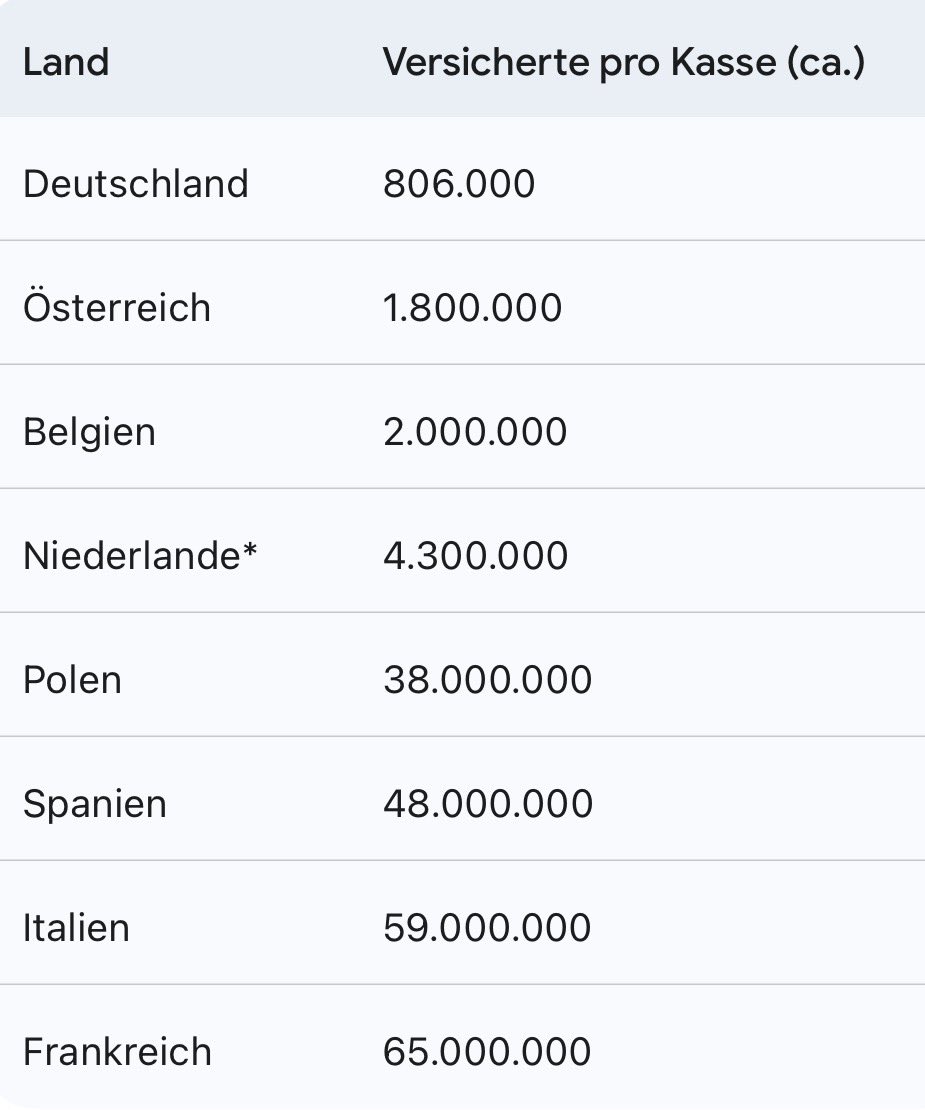Viewport: 925px width, 1110px height.
Task: Select Niederlande* country cell
Action: (140, 556)
